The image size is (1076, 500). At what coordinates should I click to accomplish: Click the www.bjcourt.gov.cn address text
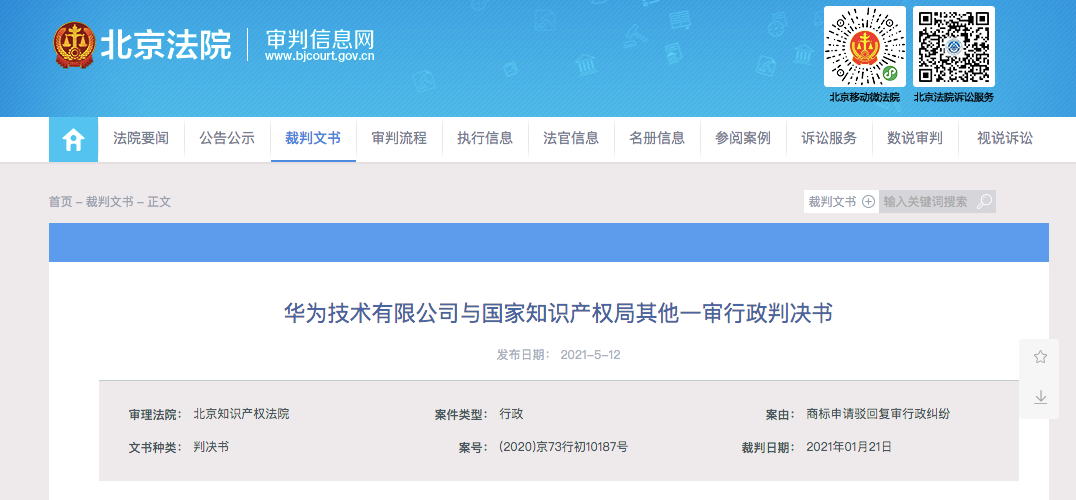pos(319,56)
